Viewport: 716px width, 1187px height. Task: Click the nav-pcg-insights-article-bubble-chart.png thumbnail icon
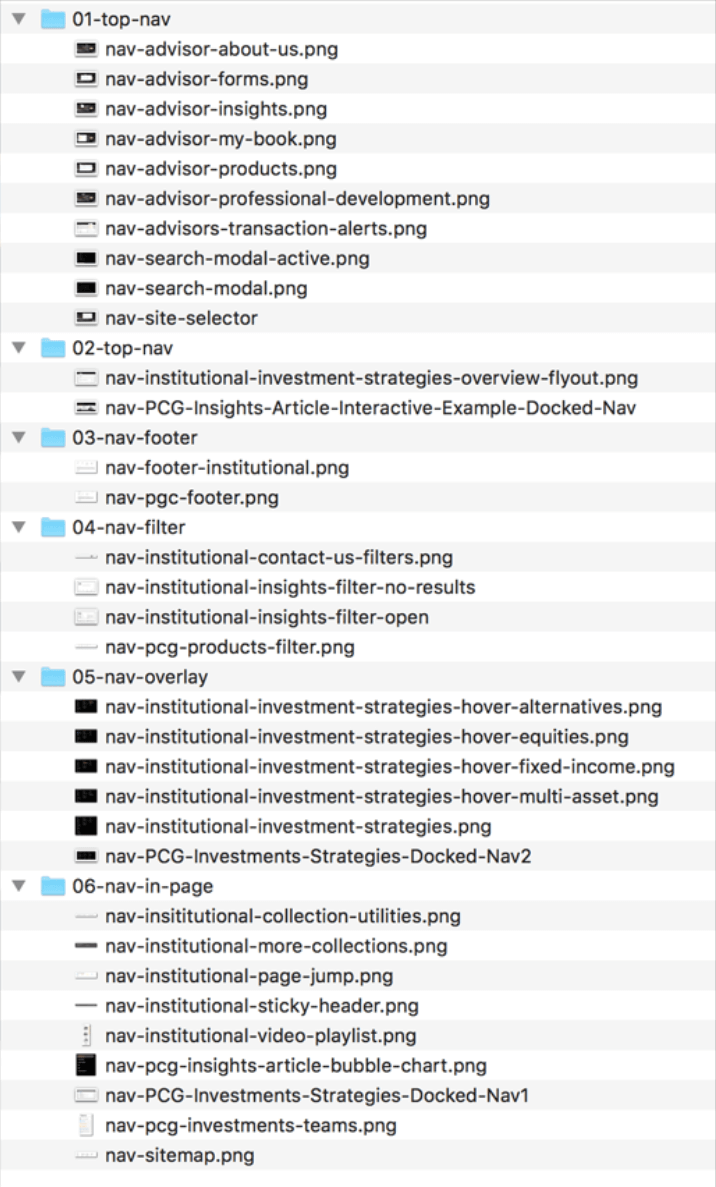[x=84, y=1065]
